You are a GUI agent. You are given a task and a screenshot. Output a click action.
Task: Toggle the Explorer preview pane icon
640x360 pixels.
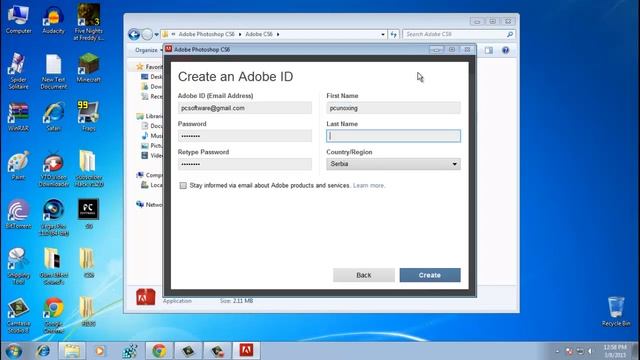point(489,50)
